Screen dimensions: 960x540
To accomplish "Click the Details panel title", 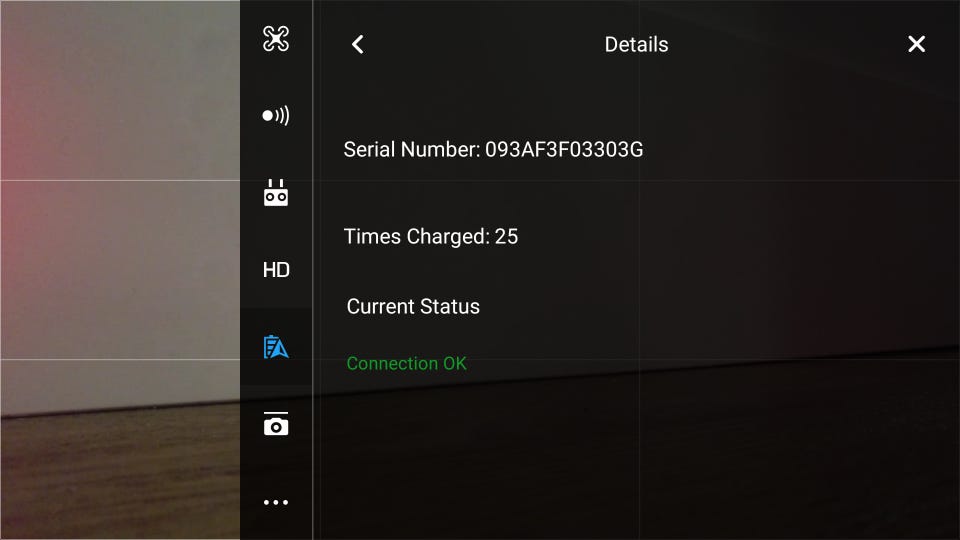I will tap(636, 45).
